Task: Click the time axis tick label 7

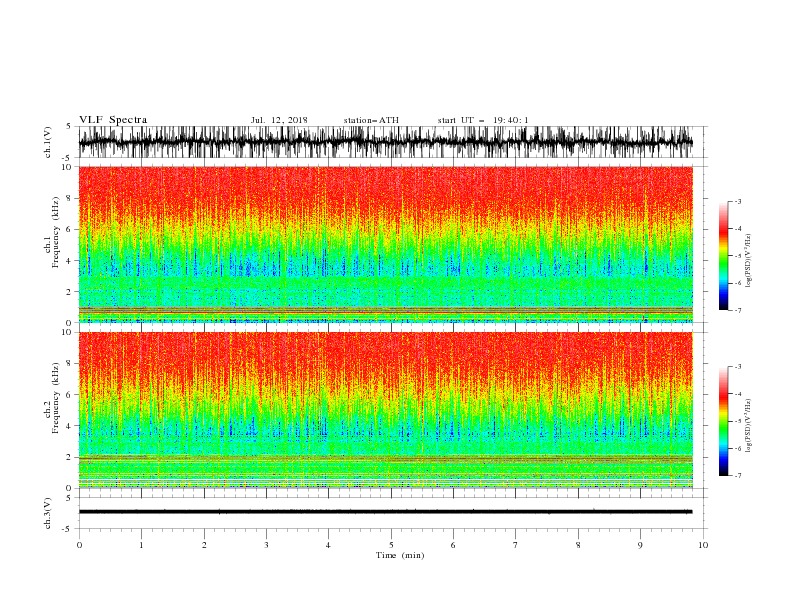Action: pyautogui.click(x=516, y=545)
